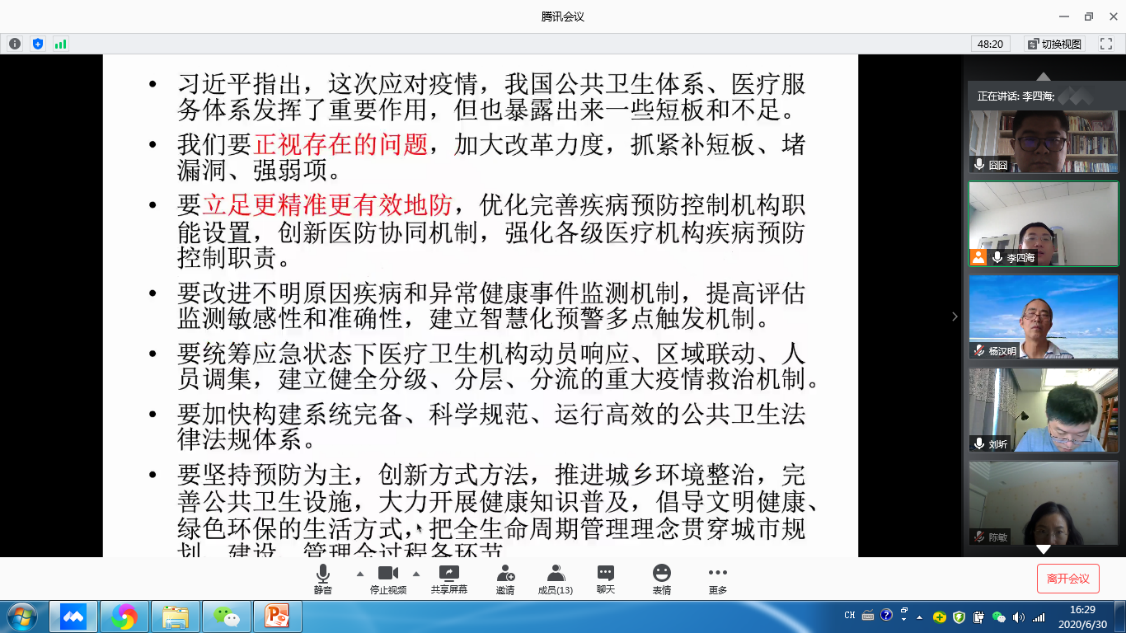Enter full screen mode icon
Image resolution: width=1126 pixels, height=633 pixels.
(x=1105, y=44)
